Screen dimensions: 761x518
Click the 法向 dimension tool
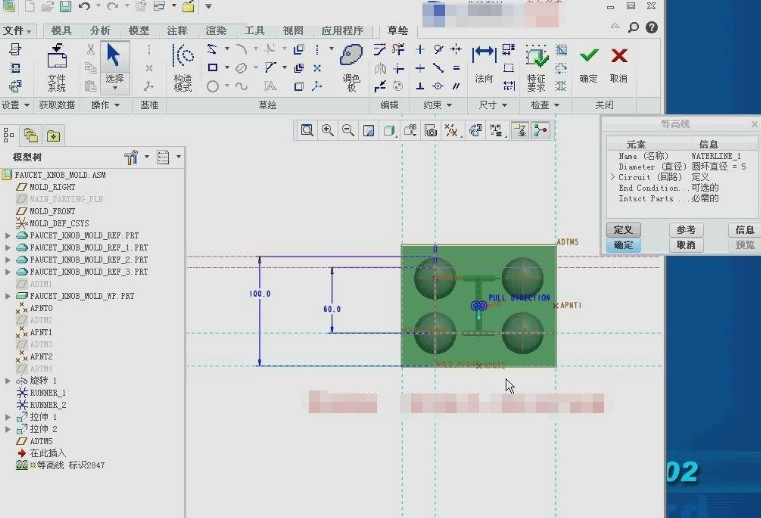[483, 63]
